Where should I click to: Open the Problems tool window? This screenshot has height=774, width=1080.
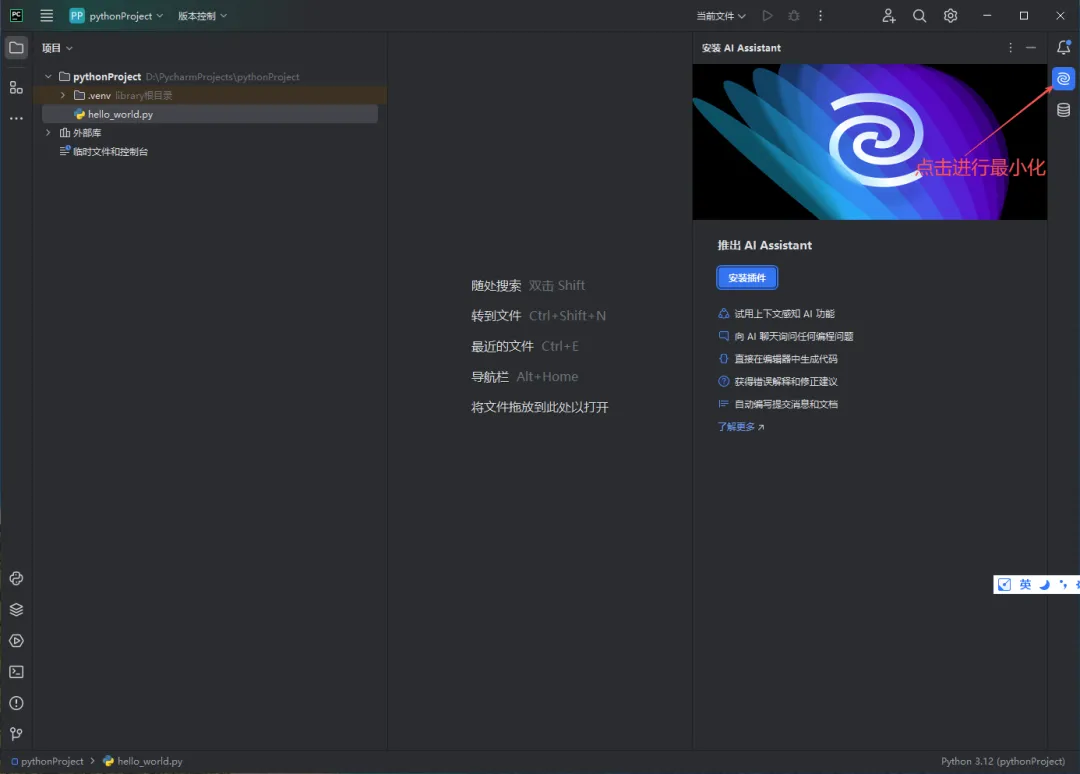pos(17,702)
